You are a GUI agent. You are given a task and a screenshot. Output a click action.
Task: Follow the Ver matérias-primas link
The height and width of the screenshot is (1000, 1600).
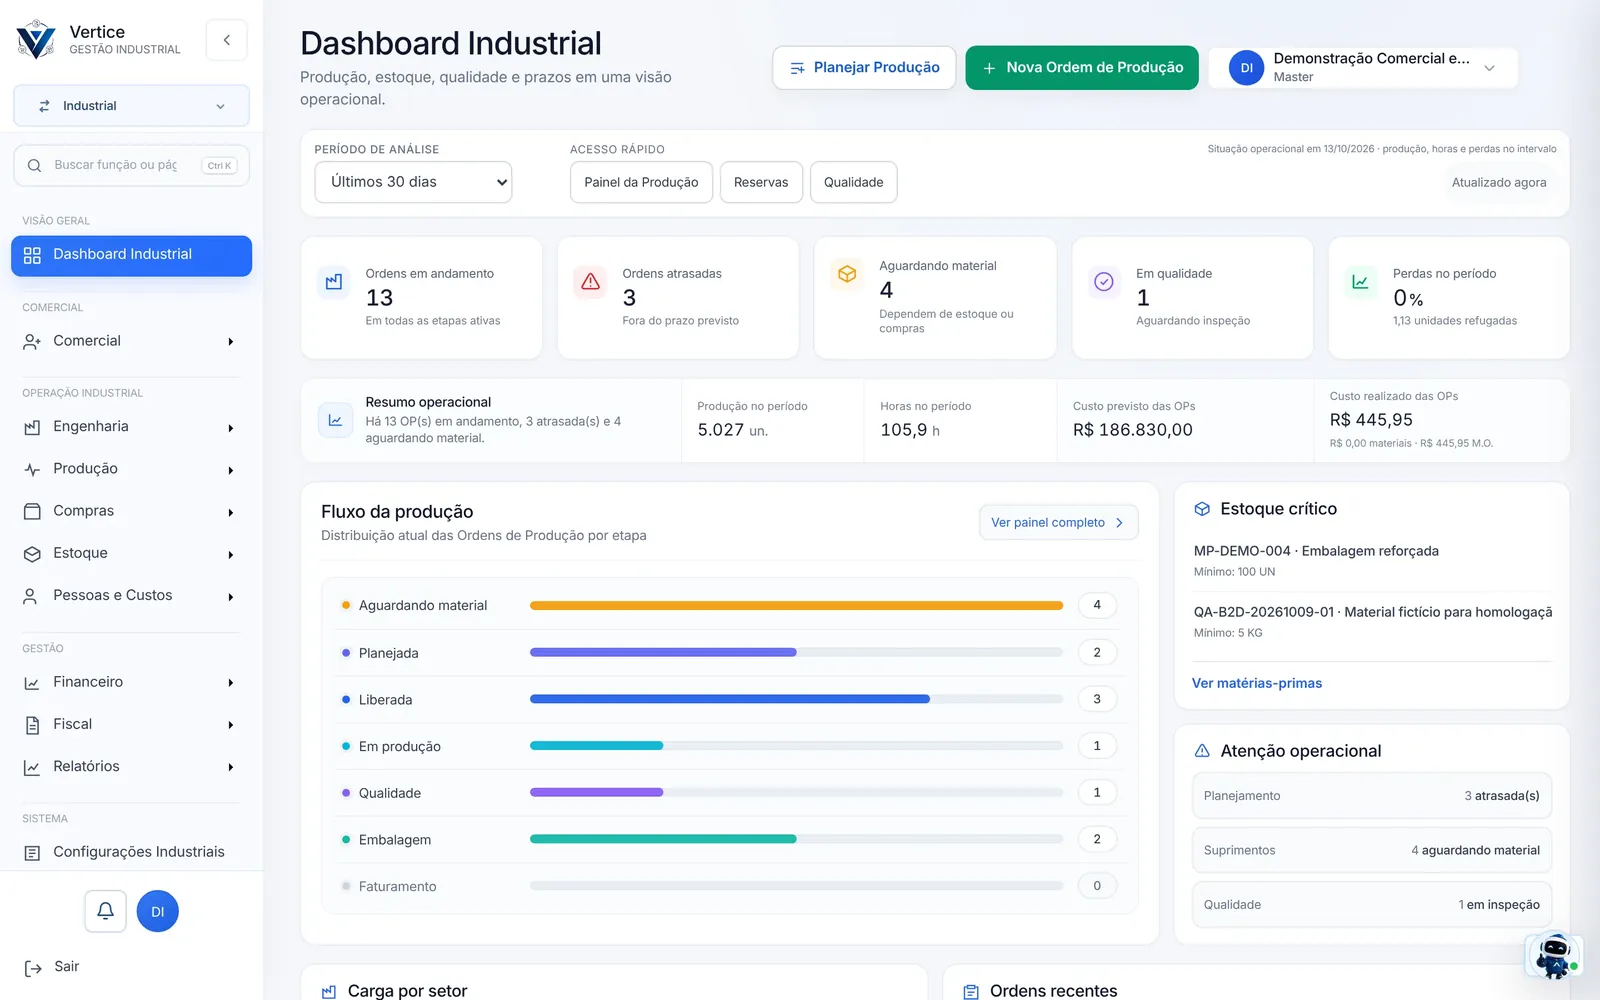[1256, 683]
